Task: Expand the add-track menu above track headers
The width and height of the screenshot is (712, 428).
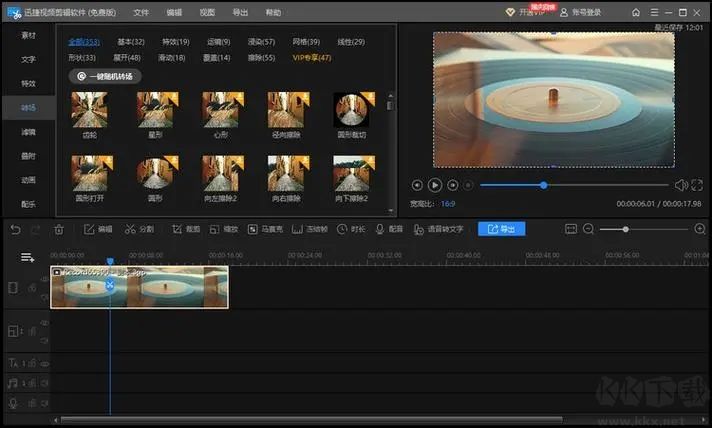Action: pos(27,257)
